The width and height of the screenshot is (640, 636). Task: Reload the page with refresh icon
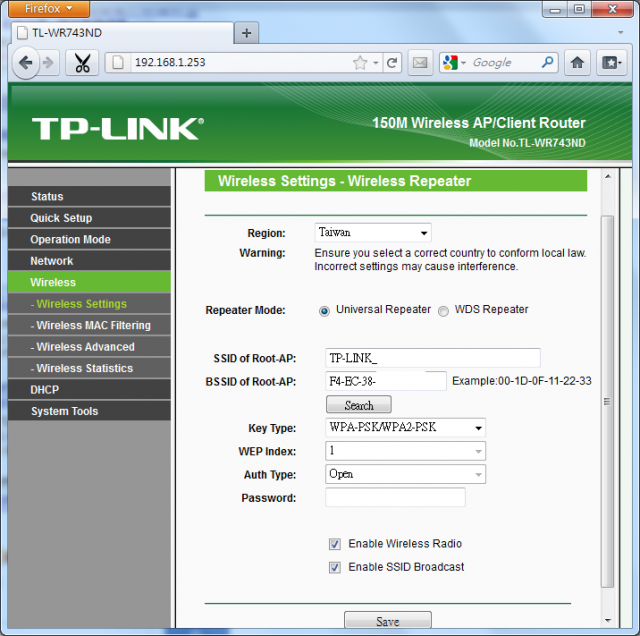pos(392,63)
